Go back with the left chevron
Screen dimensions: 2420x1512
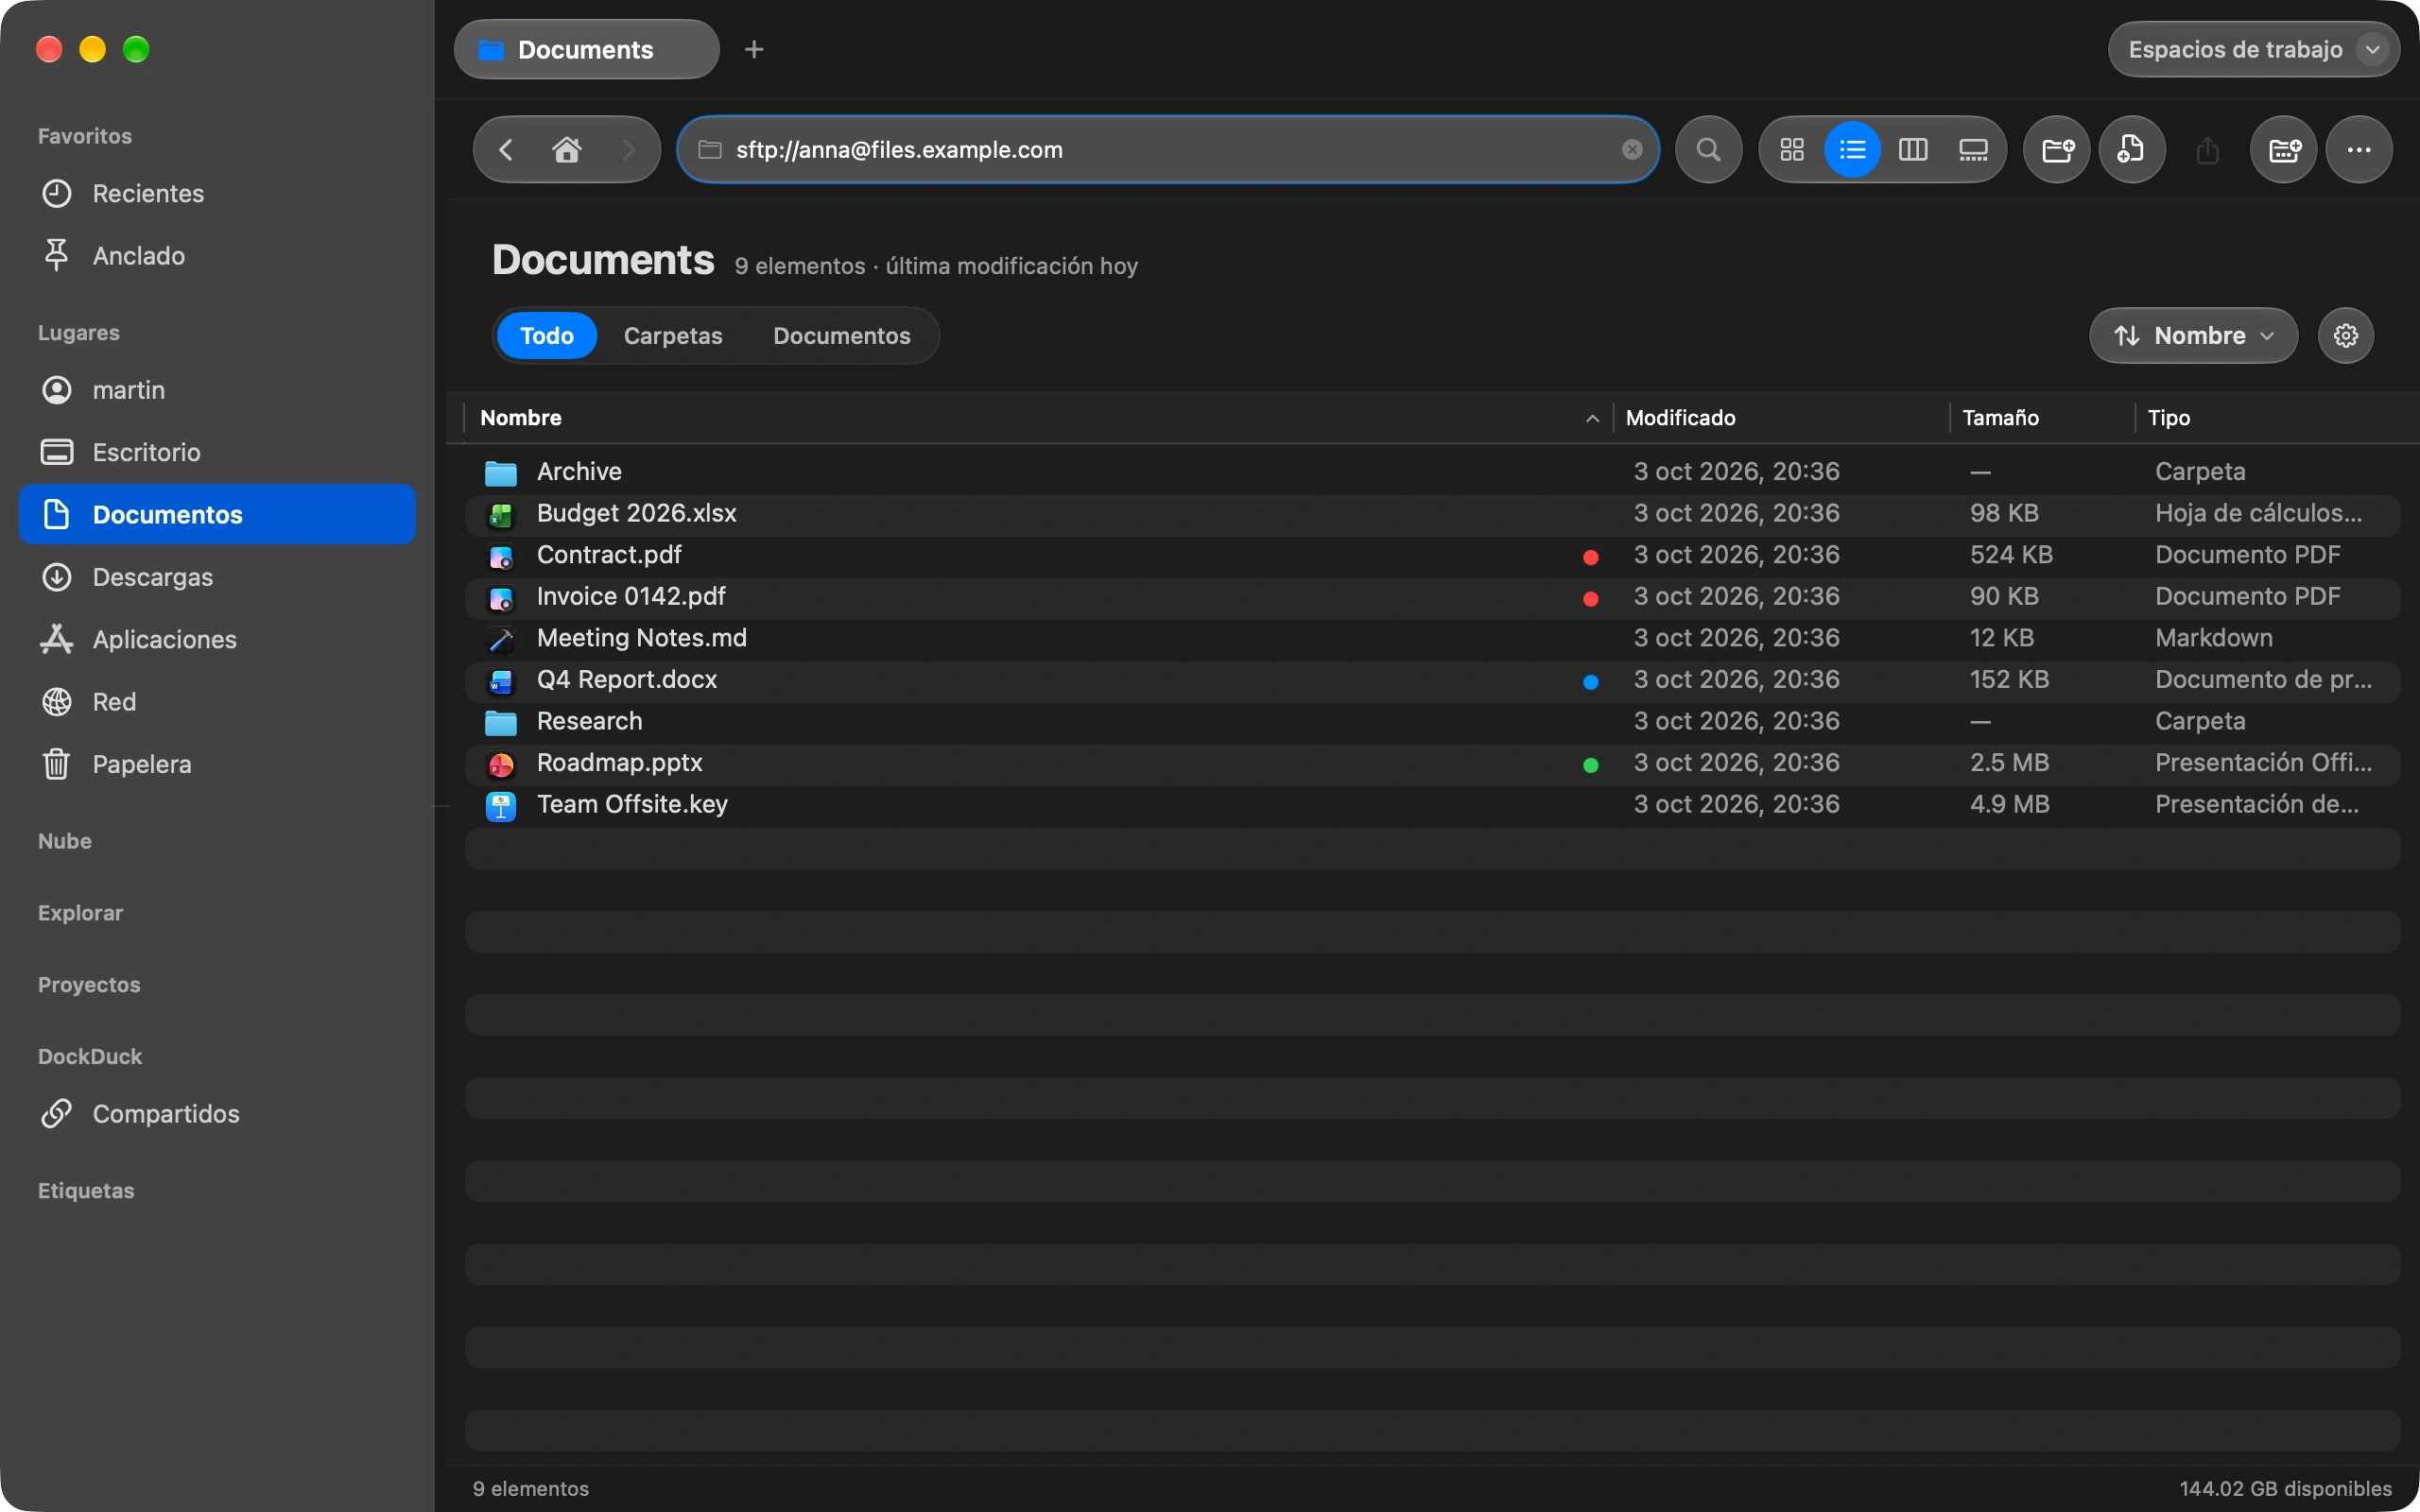point(506,150)
